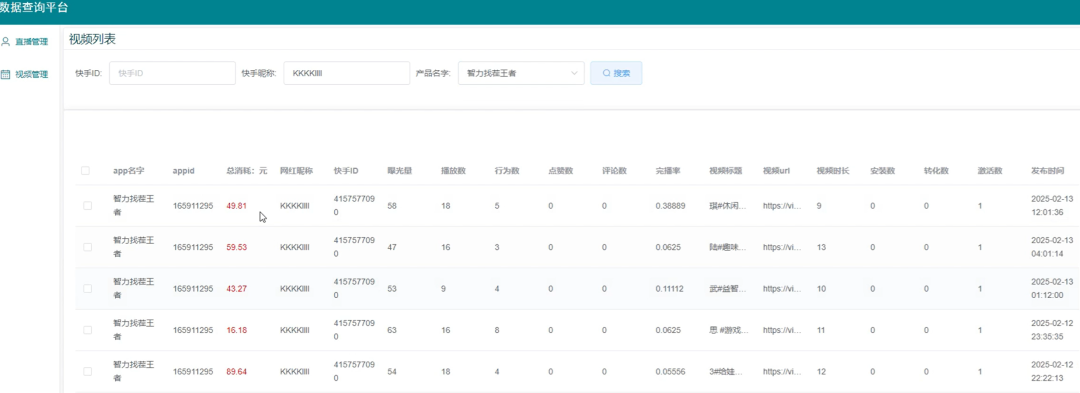This screenshot has width=1080, height=393.
Task: Focus the 快手ID input field
Action: [x=172, y=73]
